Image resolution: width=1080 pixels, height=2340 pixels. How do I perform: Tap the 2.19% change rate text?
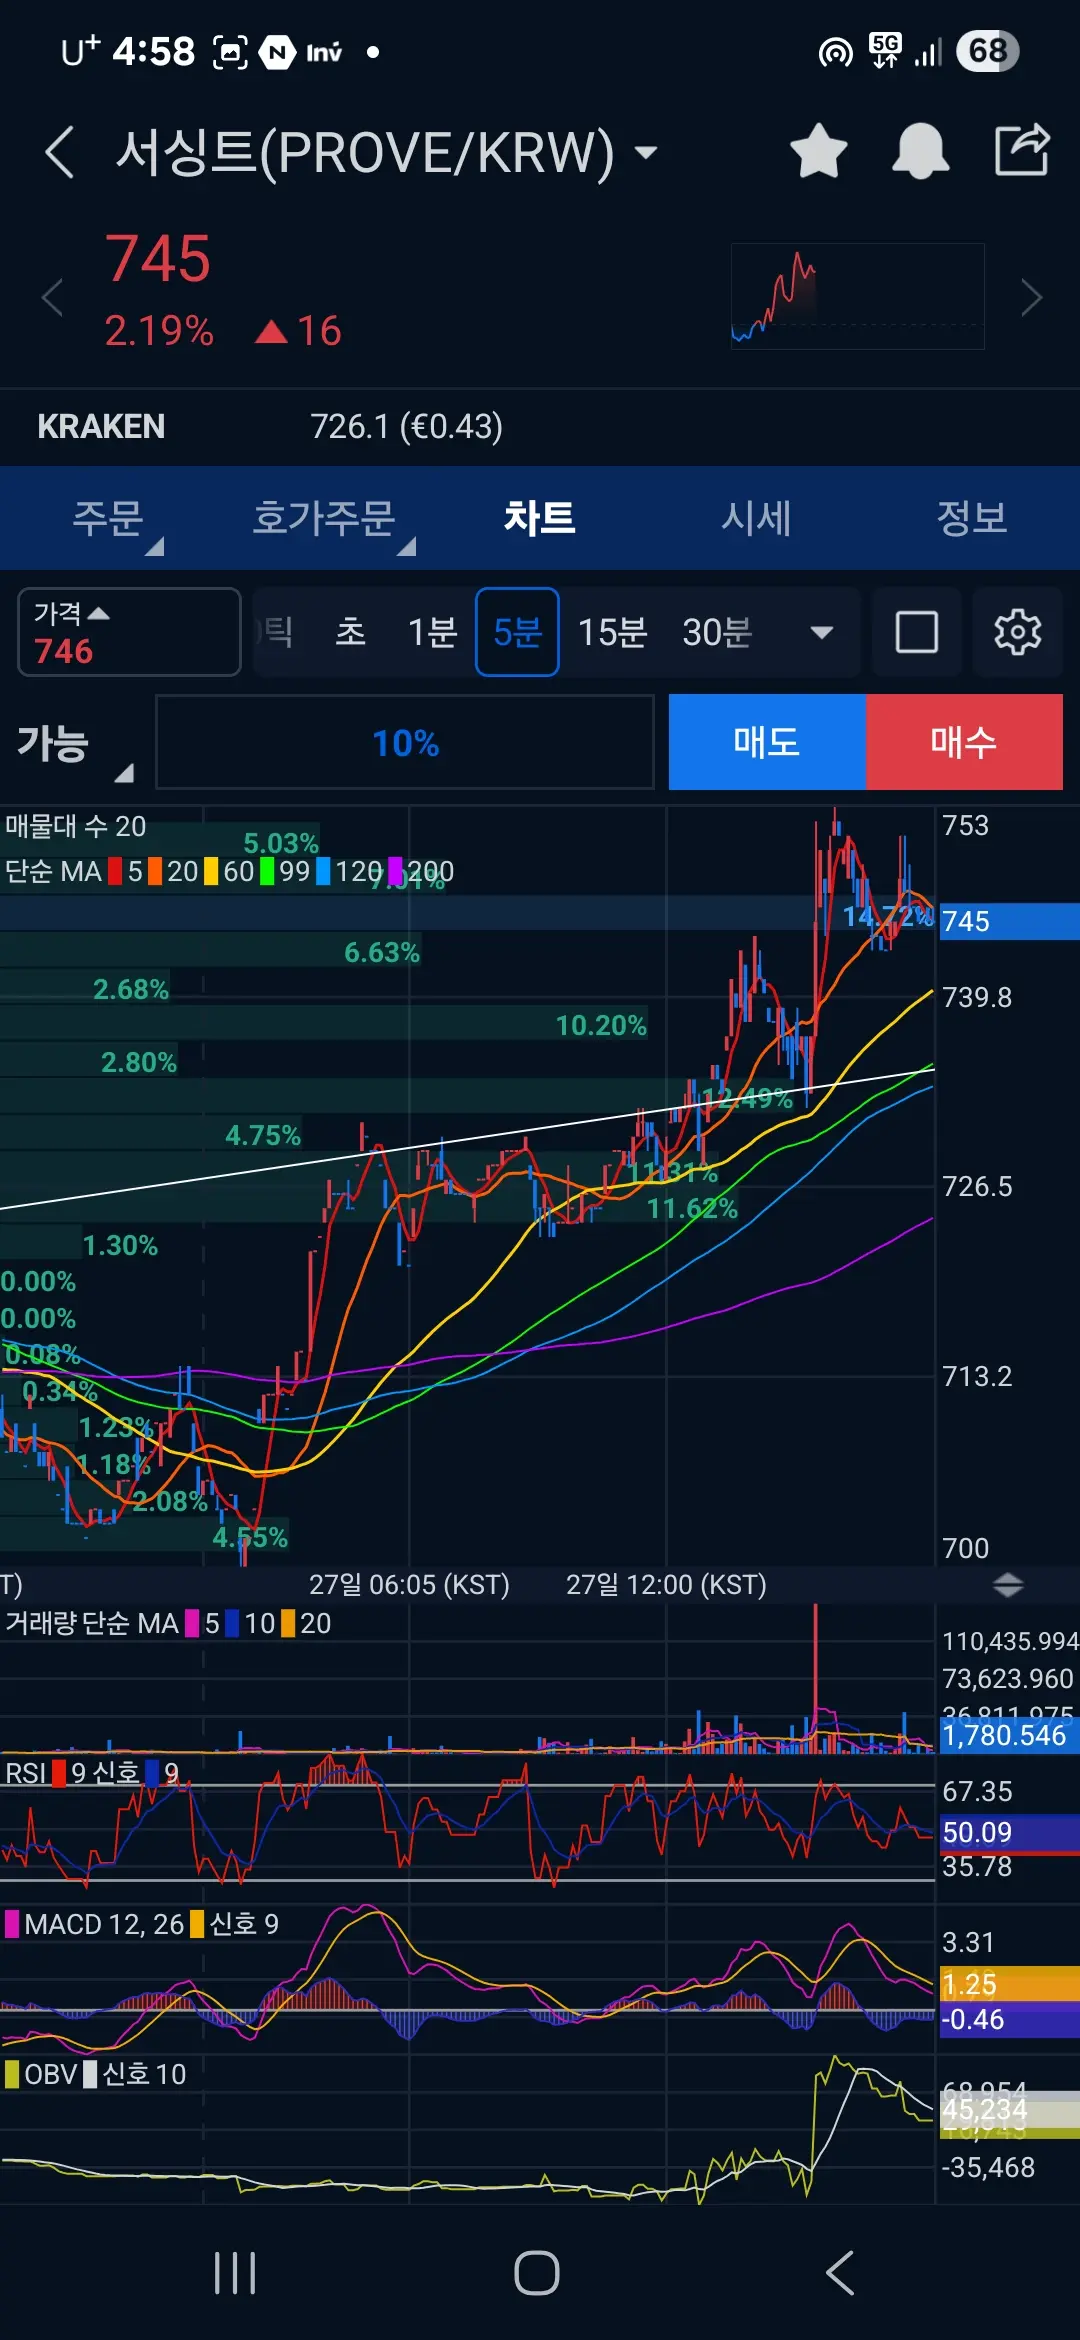tap(159, 330)
